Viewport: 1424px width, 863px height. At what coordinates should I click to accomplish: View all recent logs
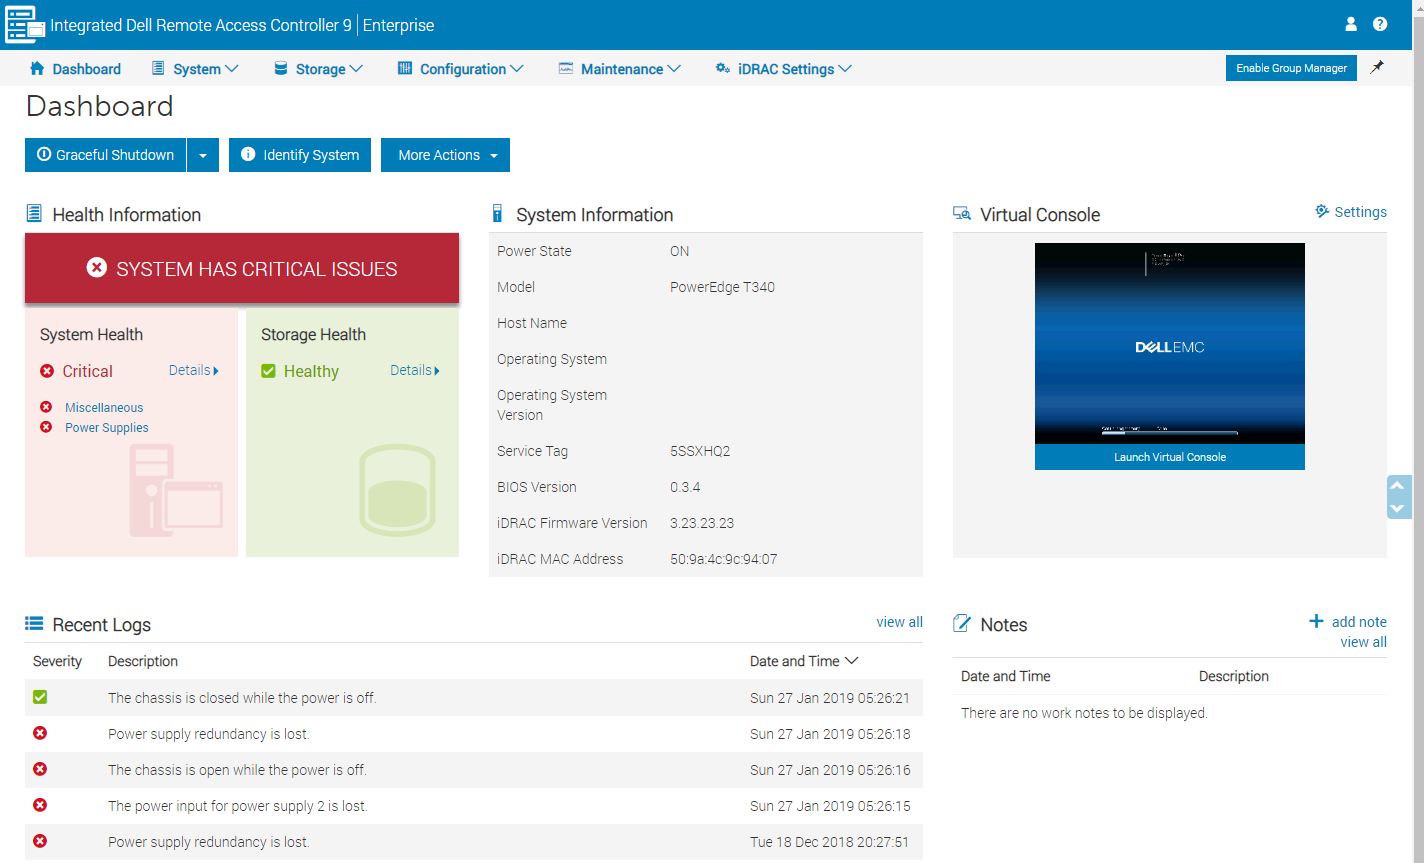899,622
